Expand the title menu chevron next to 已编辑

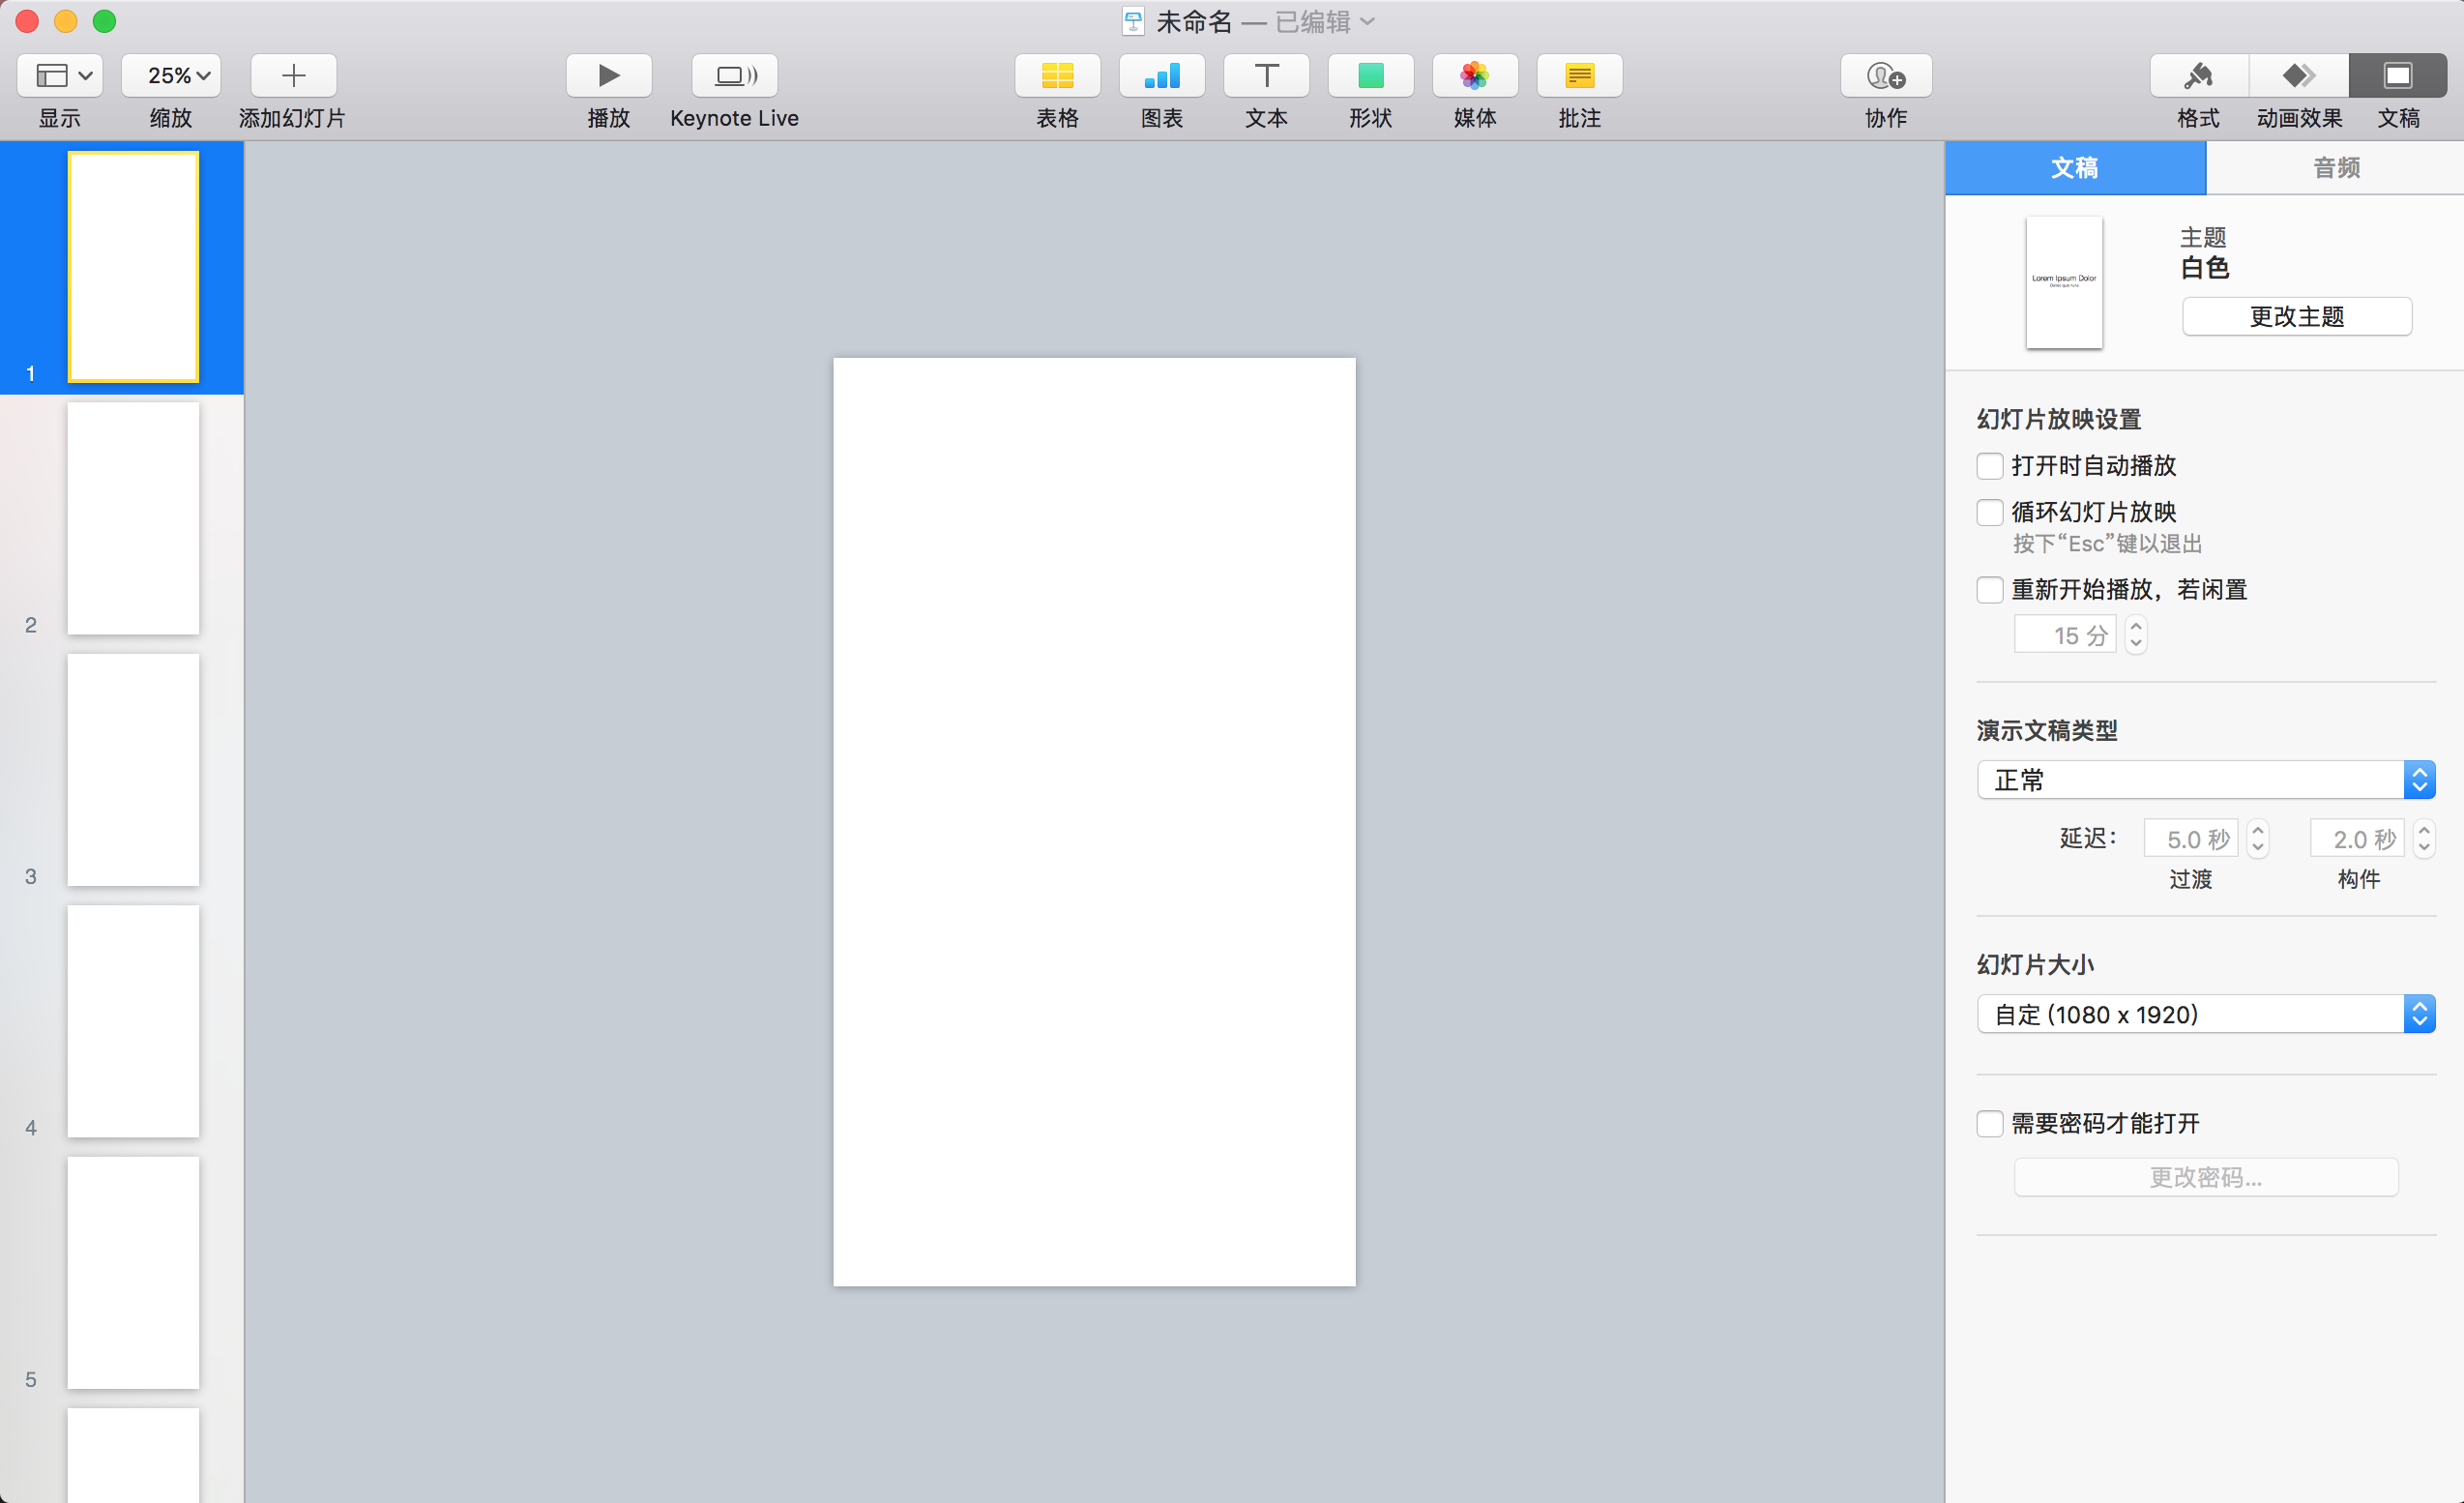coord(1368,21)
